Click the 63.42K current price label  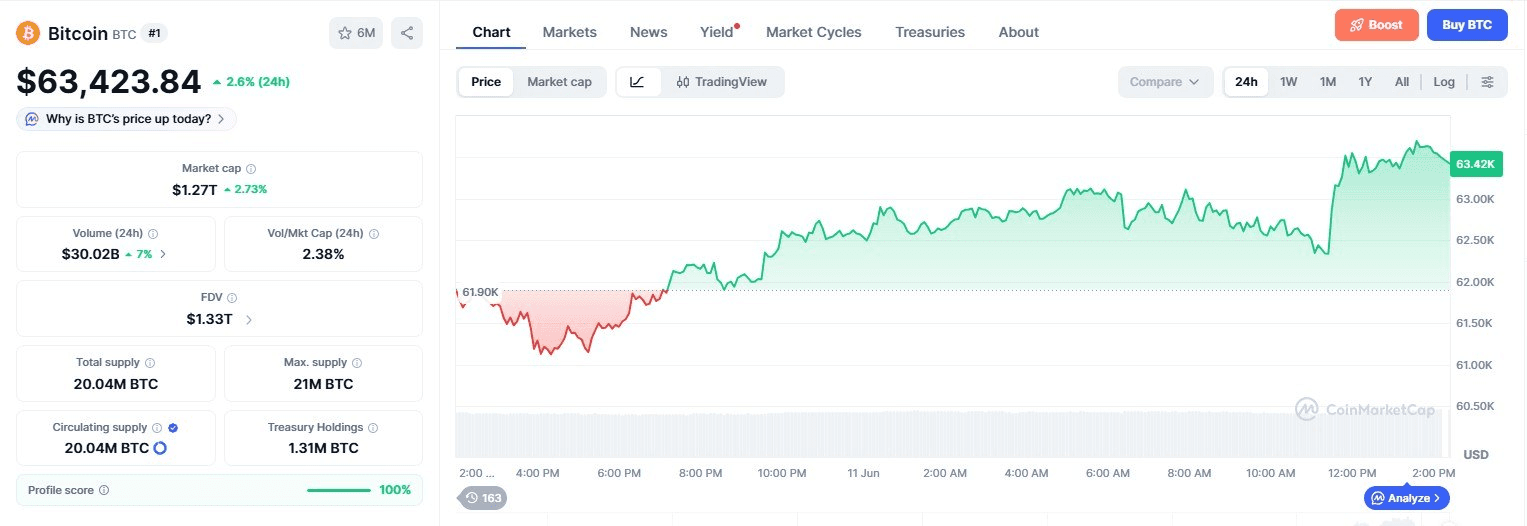[x=1476, y=164]
